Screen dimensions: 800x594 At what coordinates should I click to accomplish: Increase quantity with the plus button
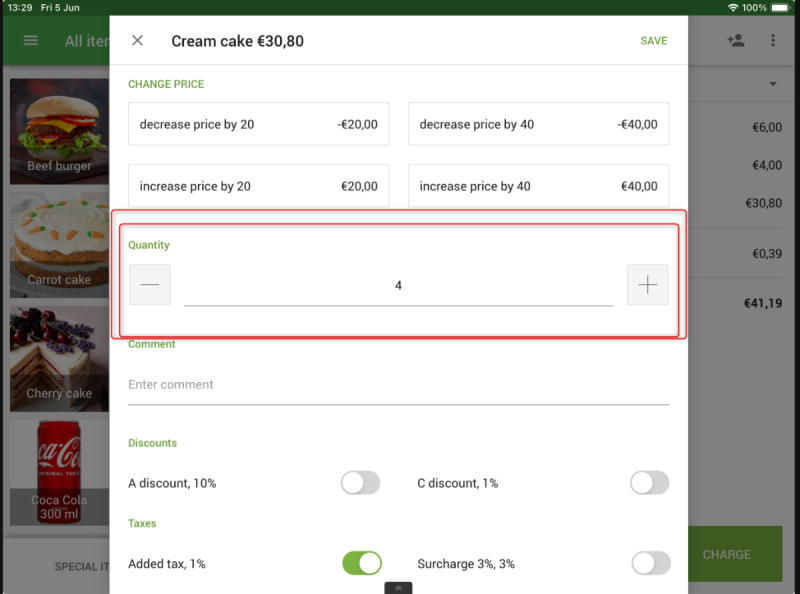tap(647, 285)
